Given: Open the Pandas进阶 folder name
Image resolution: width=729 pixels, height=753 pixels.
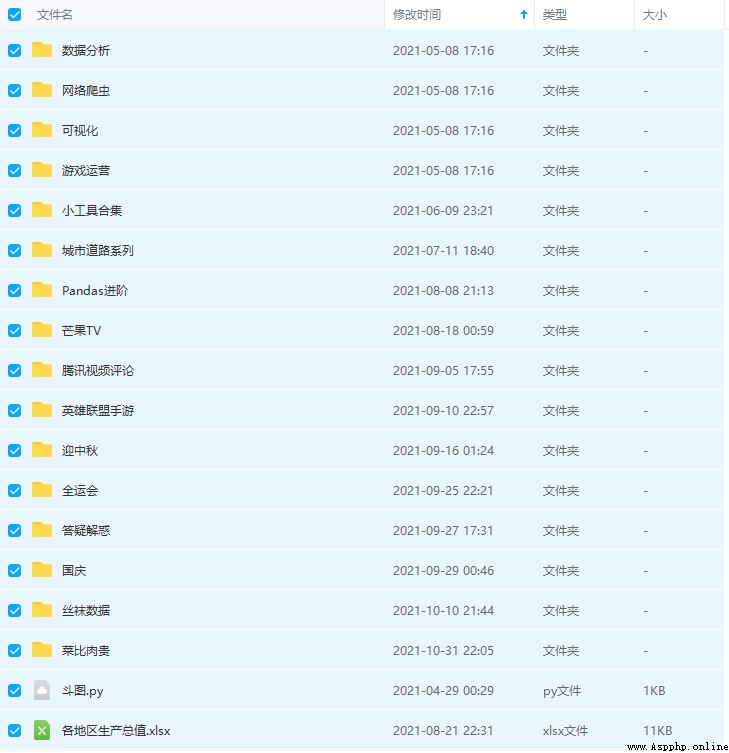Looking at the screenshot, I should coord(95,290).
